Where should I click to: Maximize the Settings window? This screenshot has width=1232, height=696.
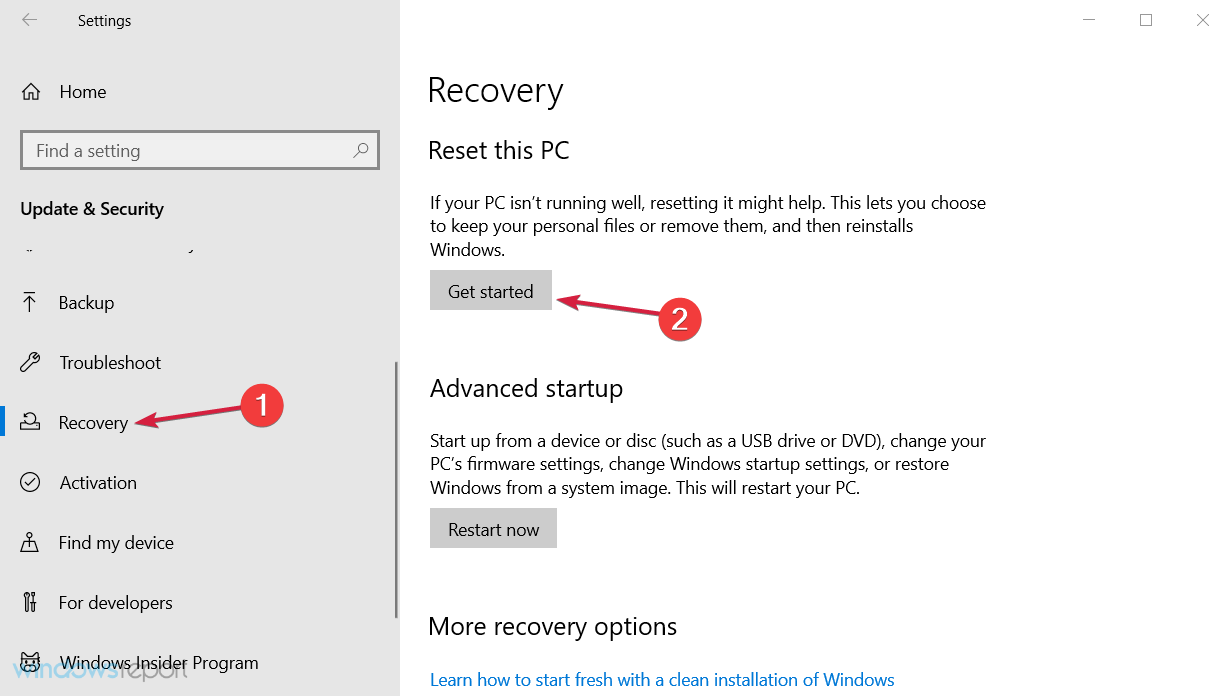click(x=1146, y=20)
